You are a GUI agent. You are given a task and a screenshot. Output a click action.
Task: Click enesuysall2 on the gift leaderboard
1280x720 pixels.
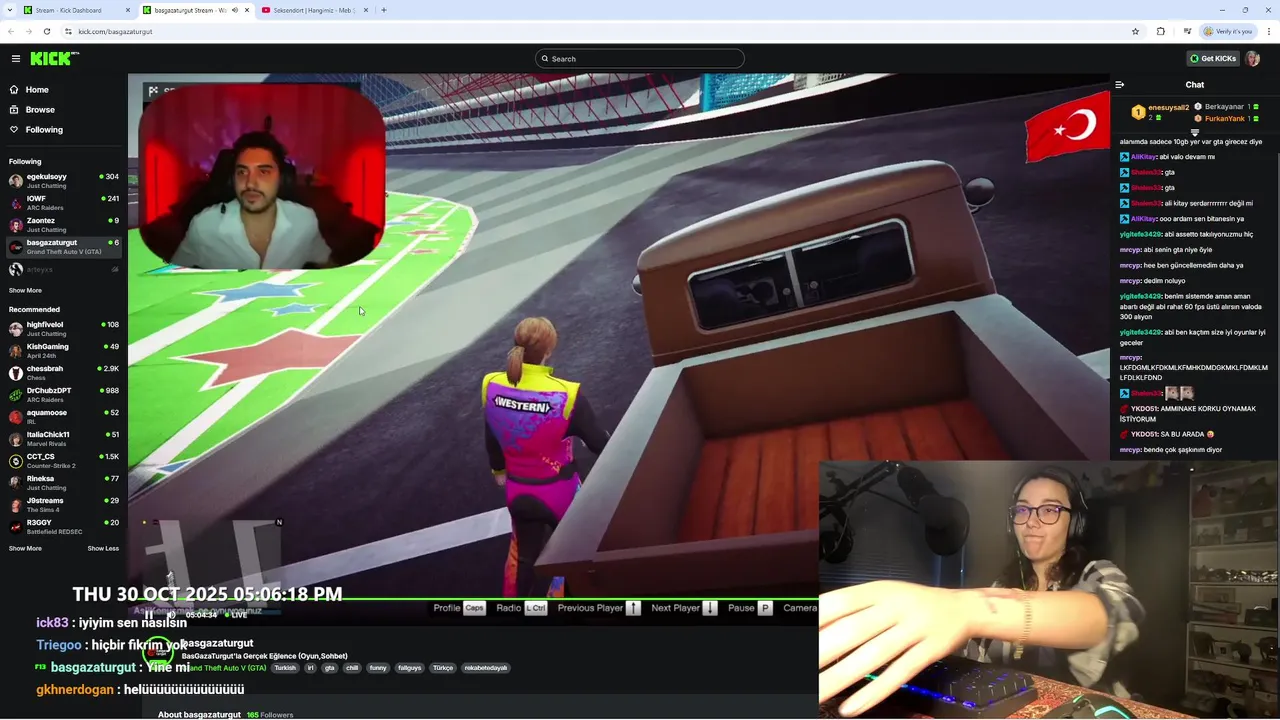coord(1168,107)
